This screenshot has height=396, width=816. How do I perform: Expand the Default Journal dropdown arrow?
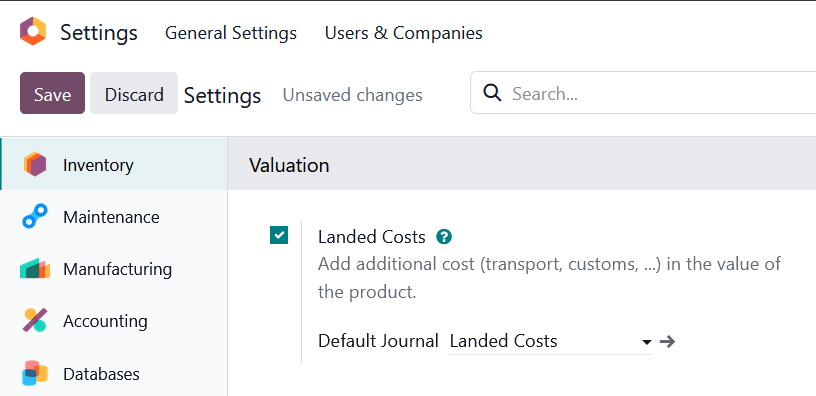(647, 342)
